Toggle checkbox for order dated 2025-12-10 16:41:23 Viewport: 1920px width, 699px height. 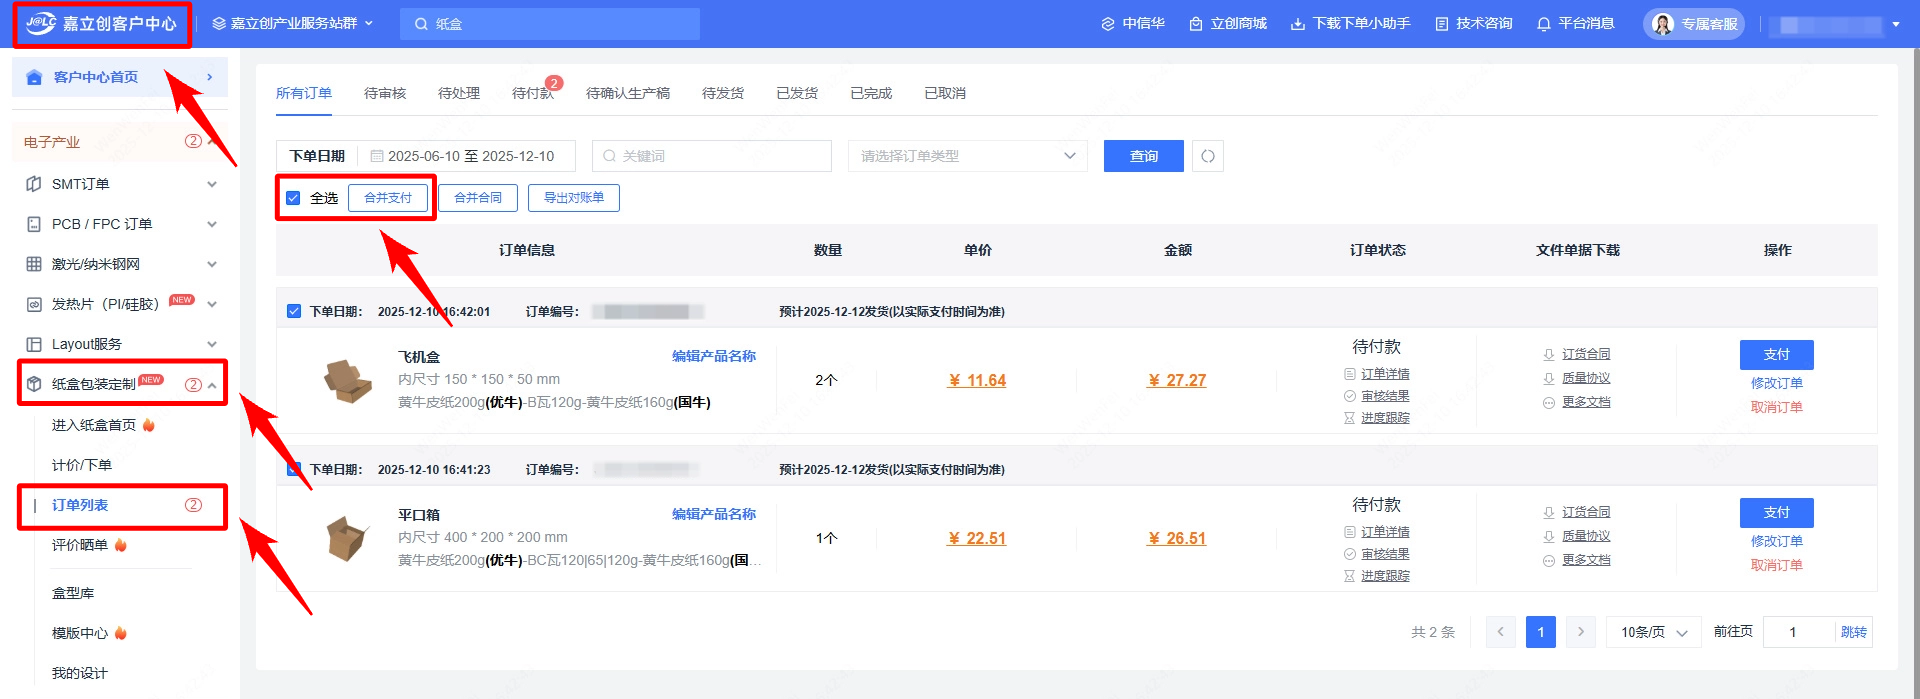coord(294,469)
